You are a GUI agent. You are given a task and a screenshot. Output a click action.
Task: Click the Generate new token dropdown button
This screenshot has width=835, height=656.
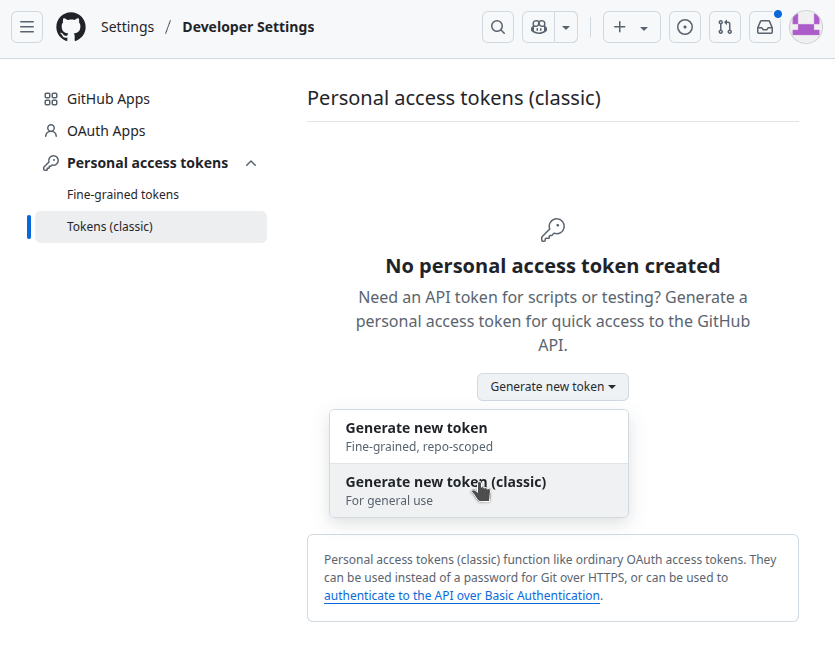pyautogui.click(x=553, y=387)
